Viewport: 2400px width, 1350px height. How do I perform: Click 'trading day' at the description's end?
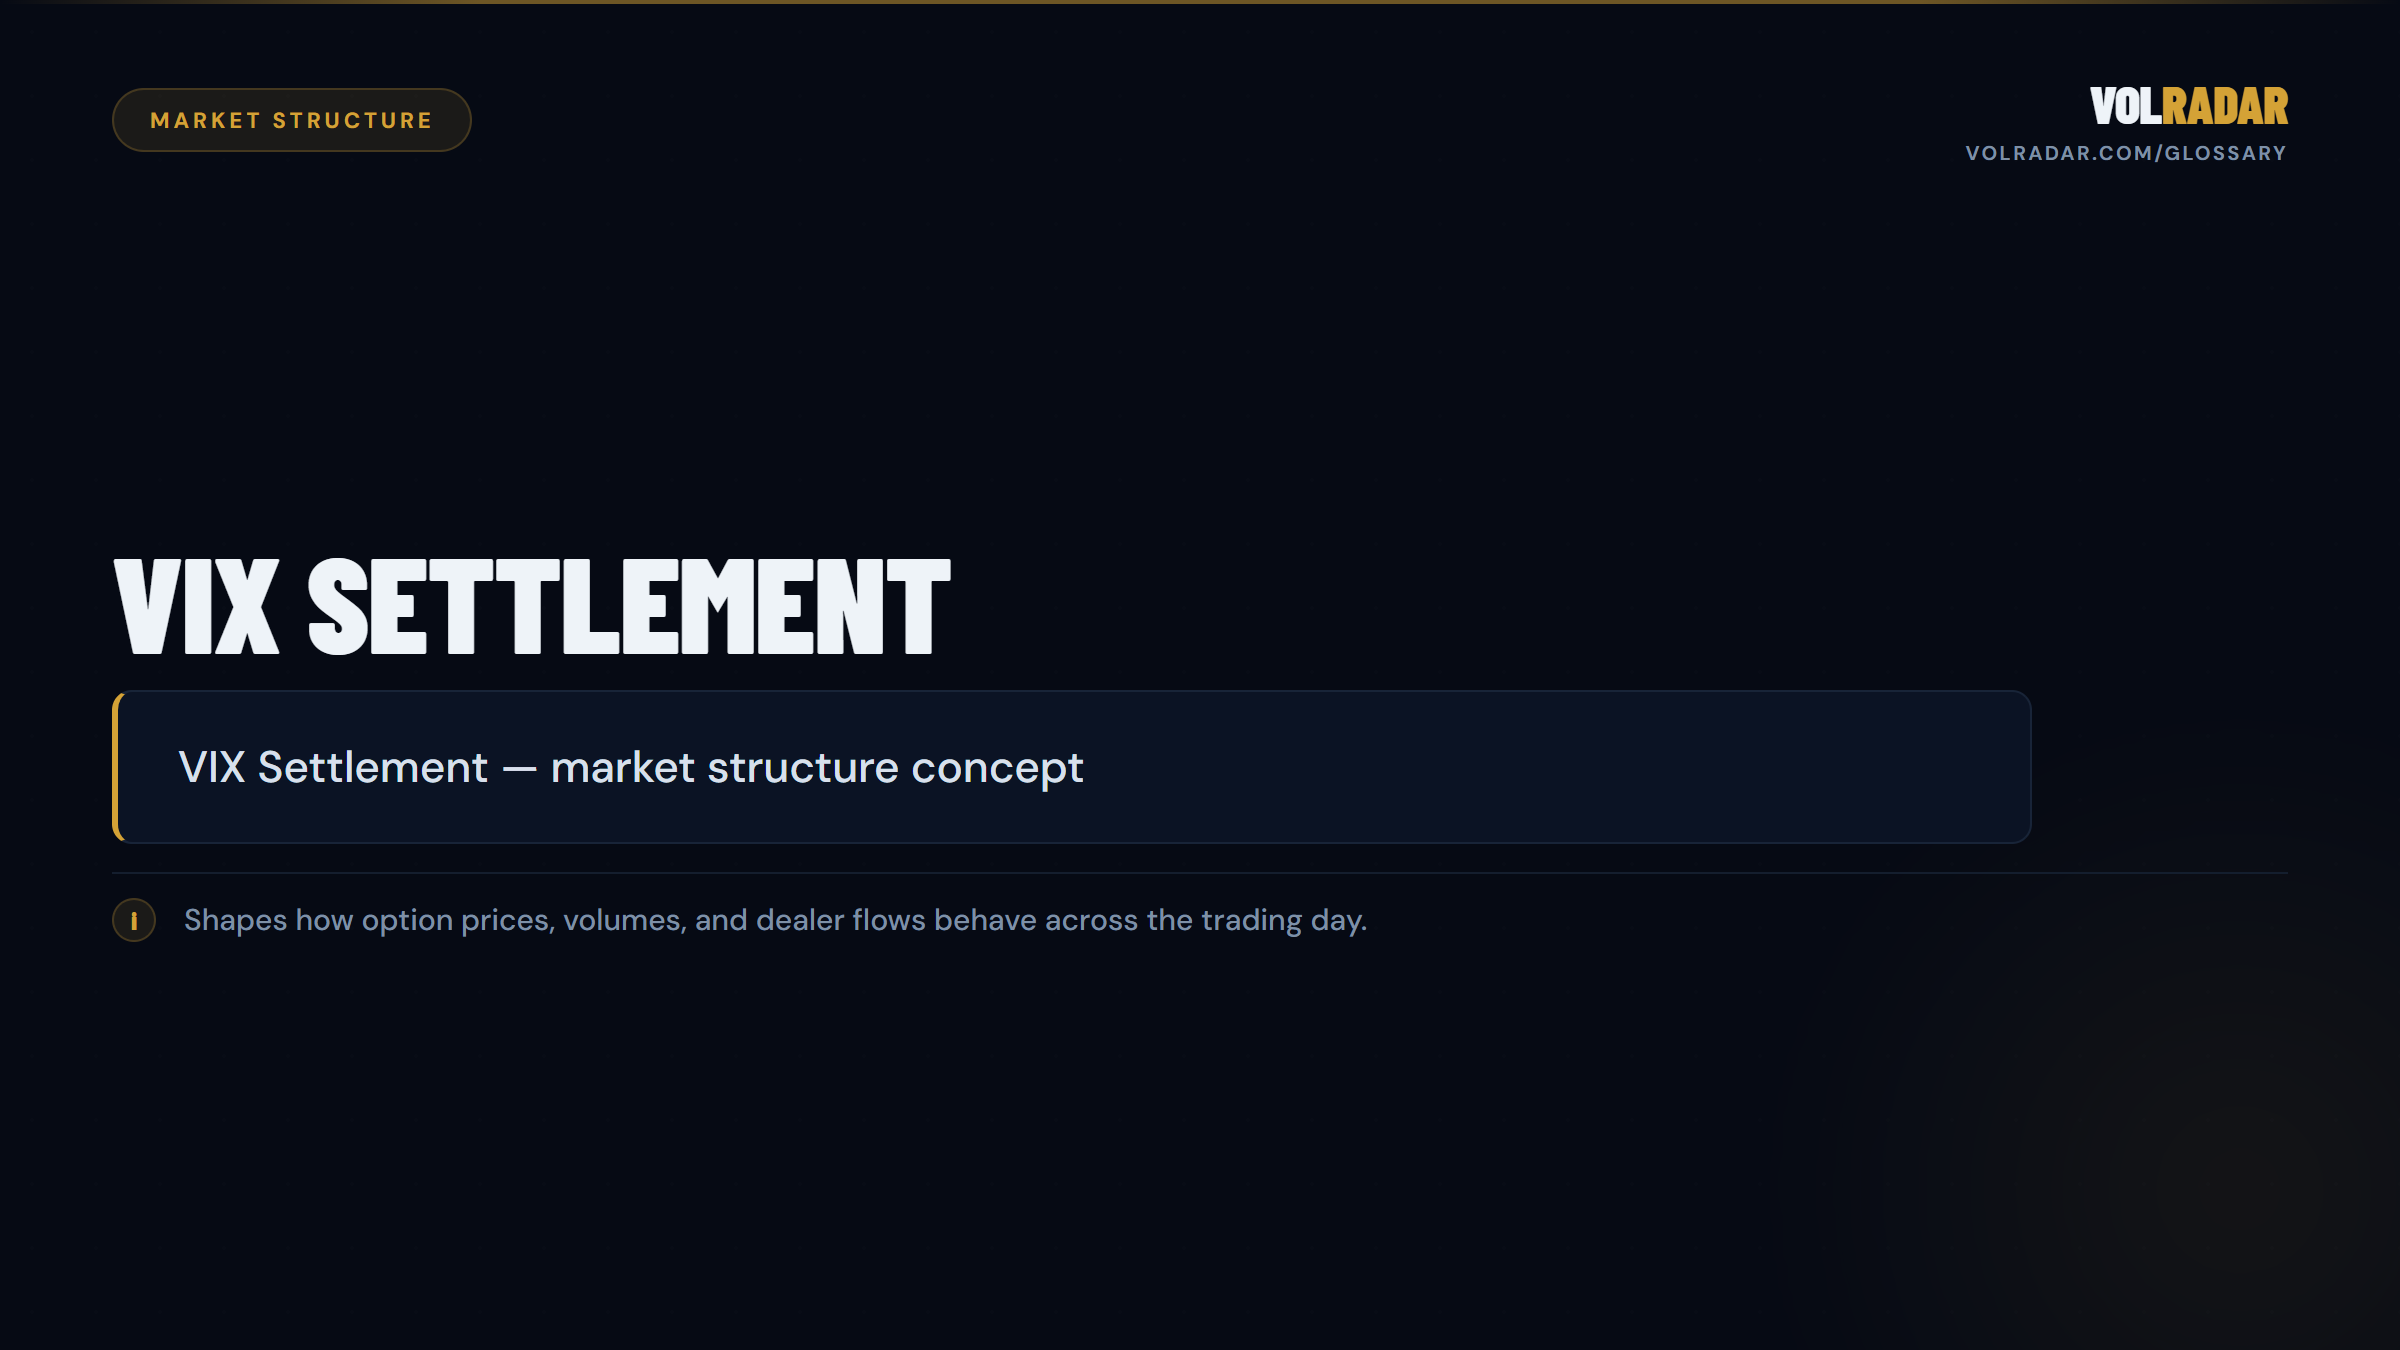point(1283,920)
